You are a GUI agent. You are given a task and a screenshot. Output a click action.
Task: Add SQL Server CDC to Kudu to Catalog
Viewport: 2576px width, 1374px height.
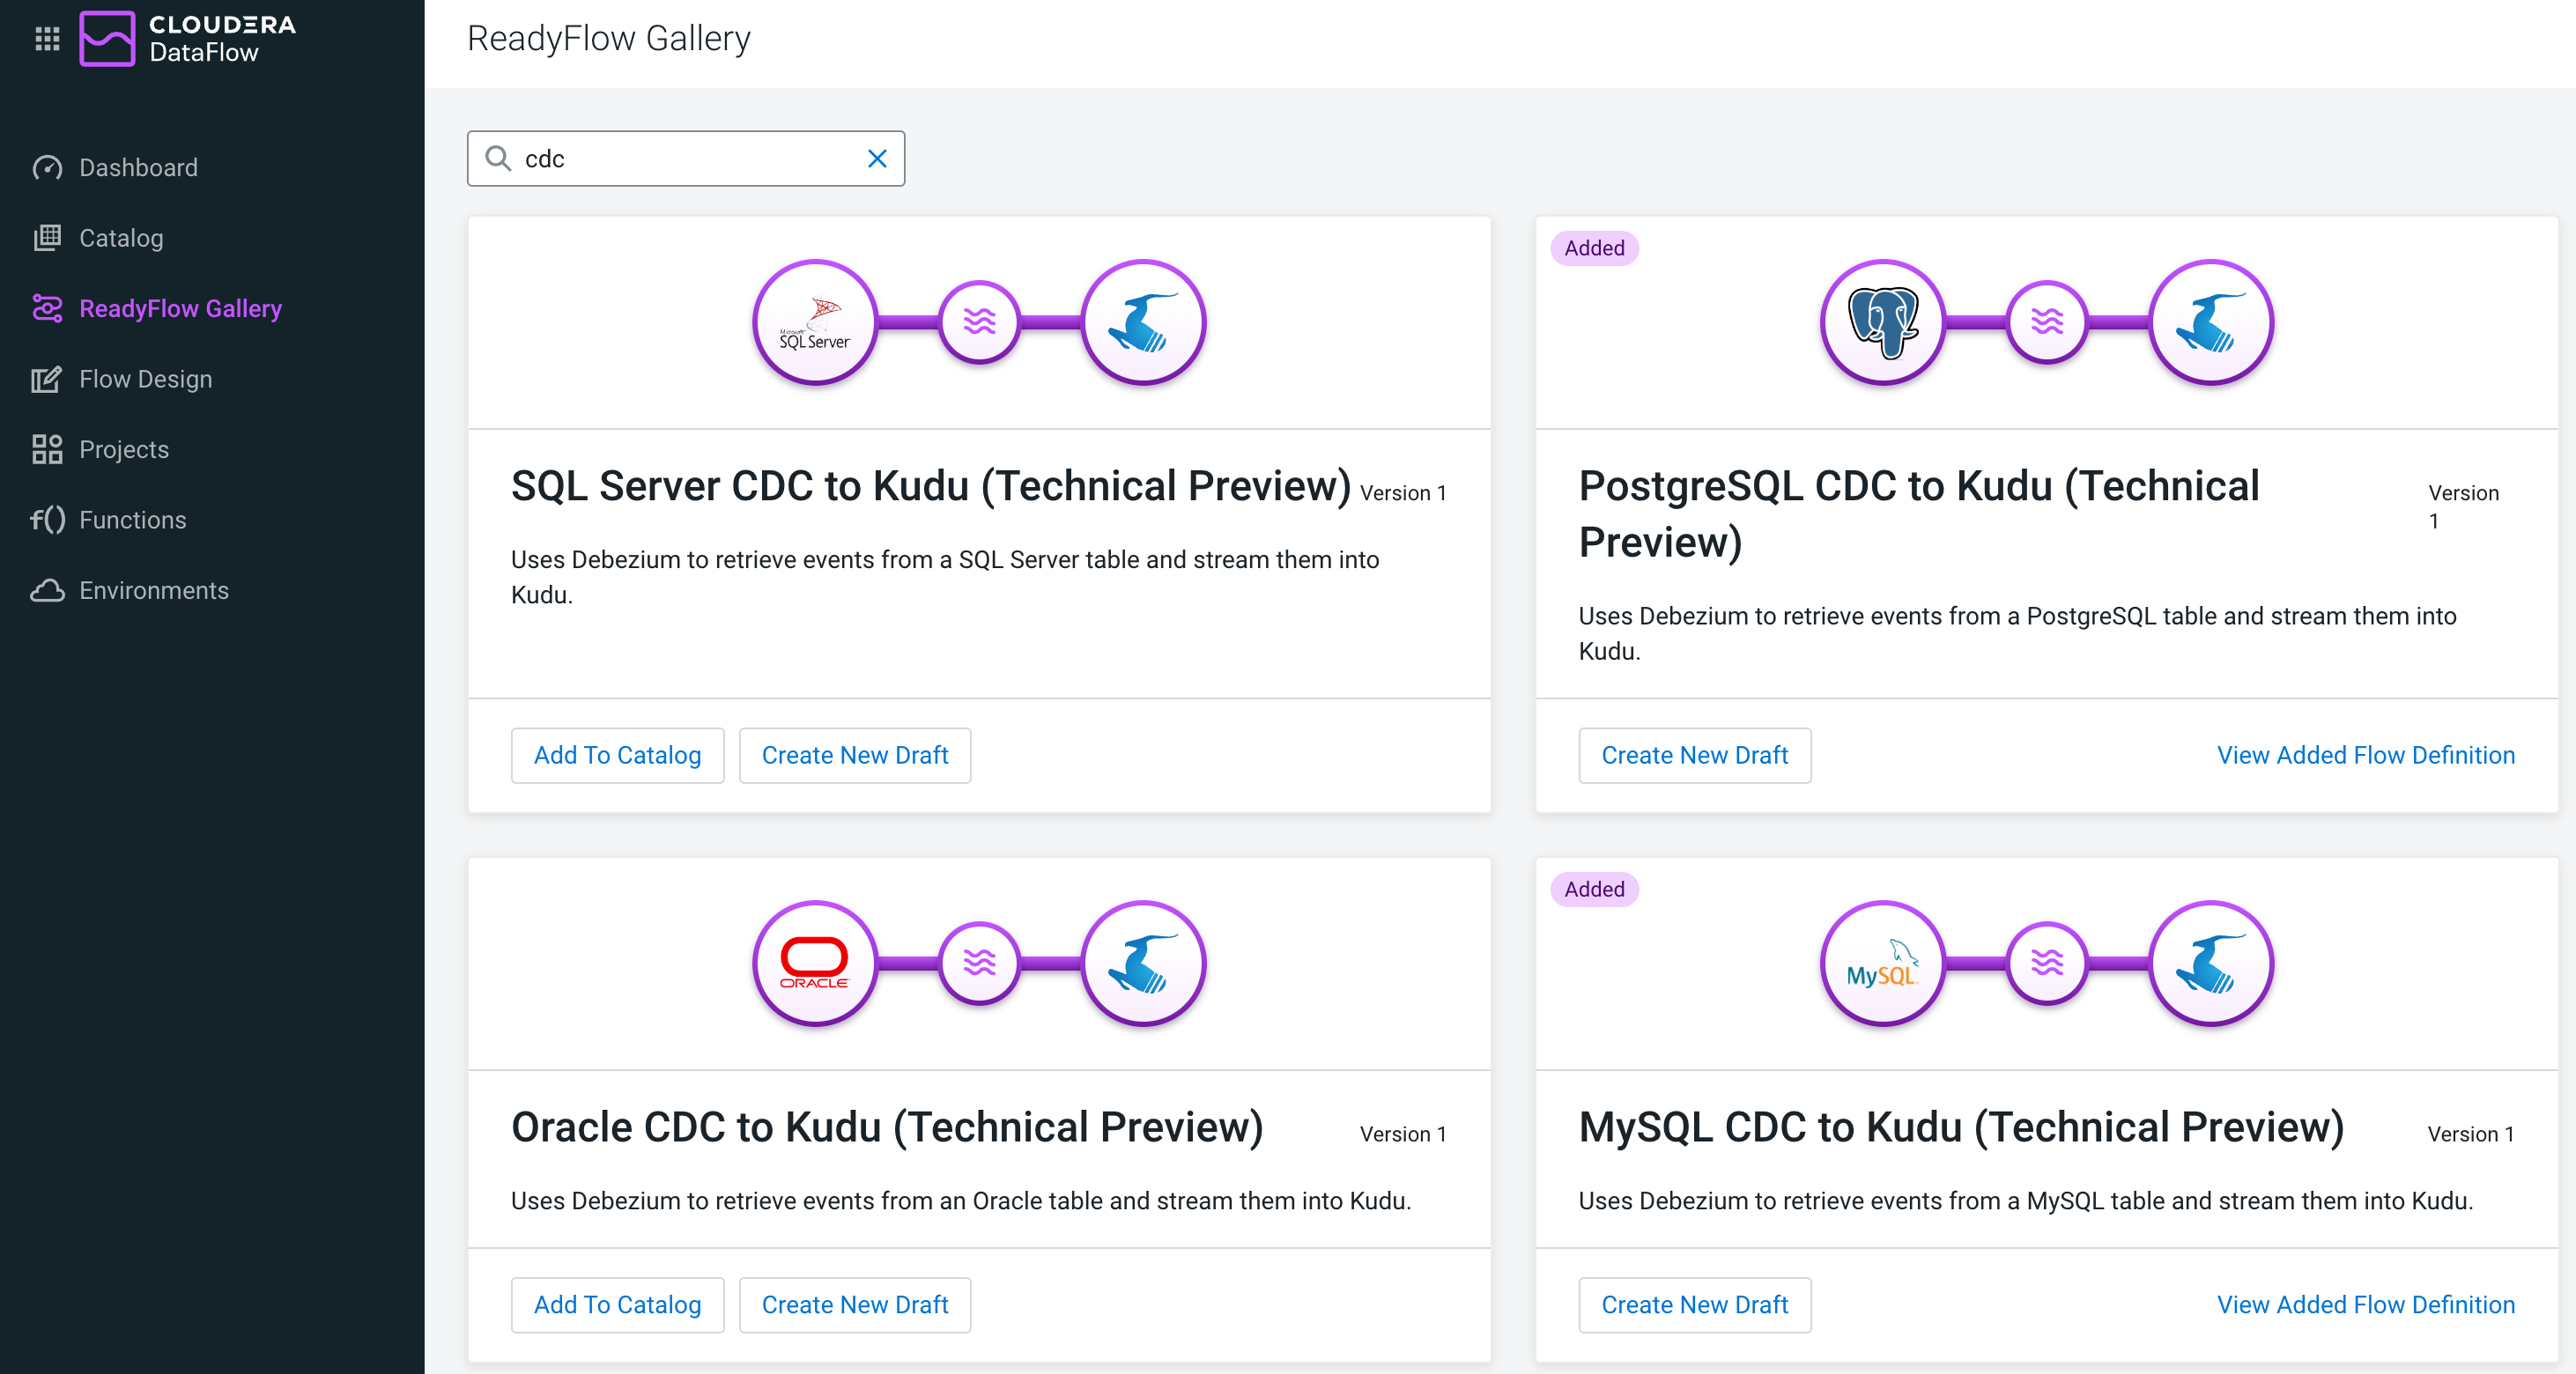point(617,755)
